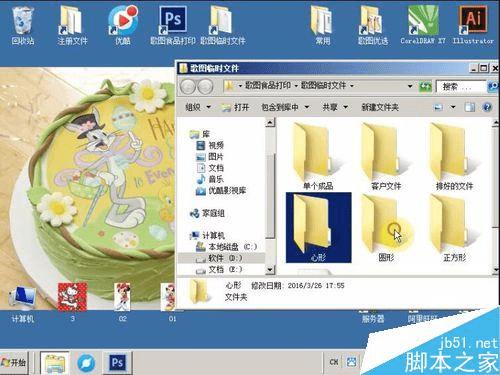
Task: Open the Recycle Bin desktop icon
Action: click(x=23, y=25)
